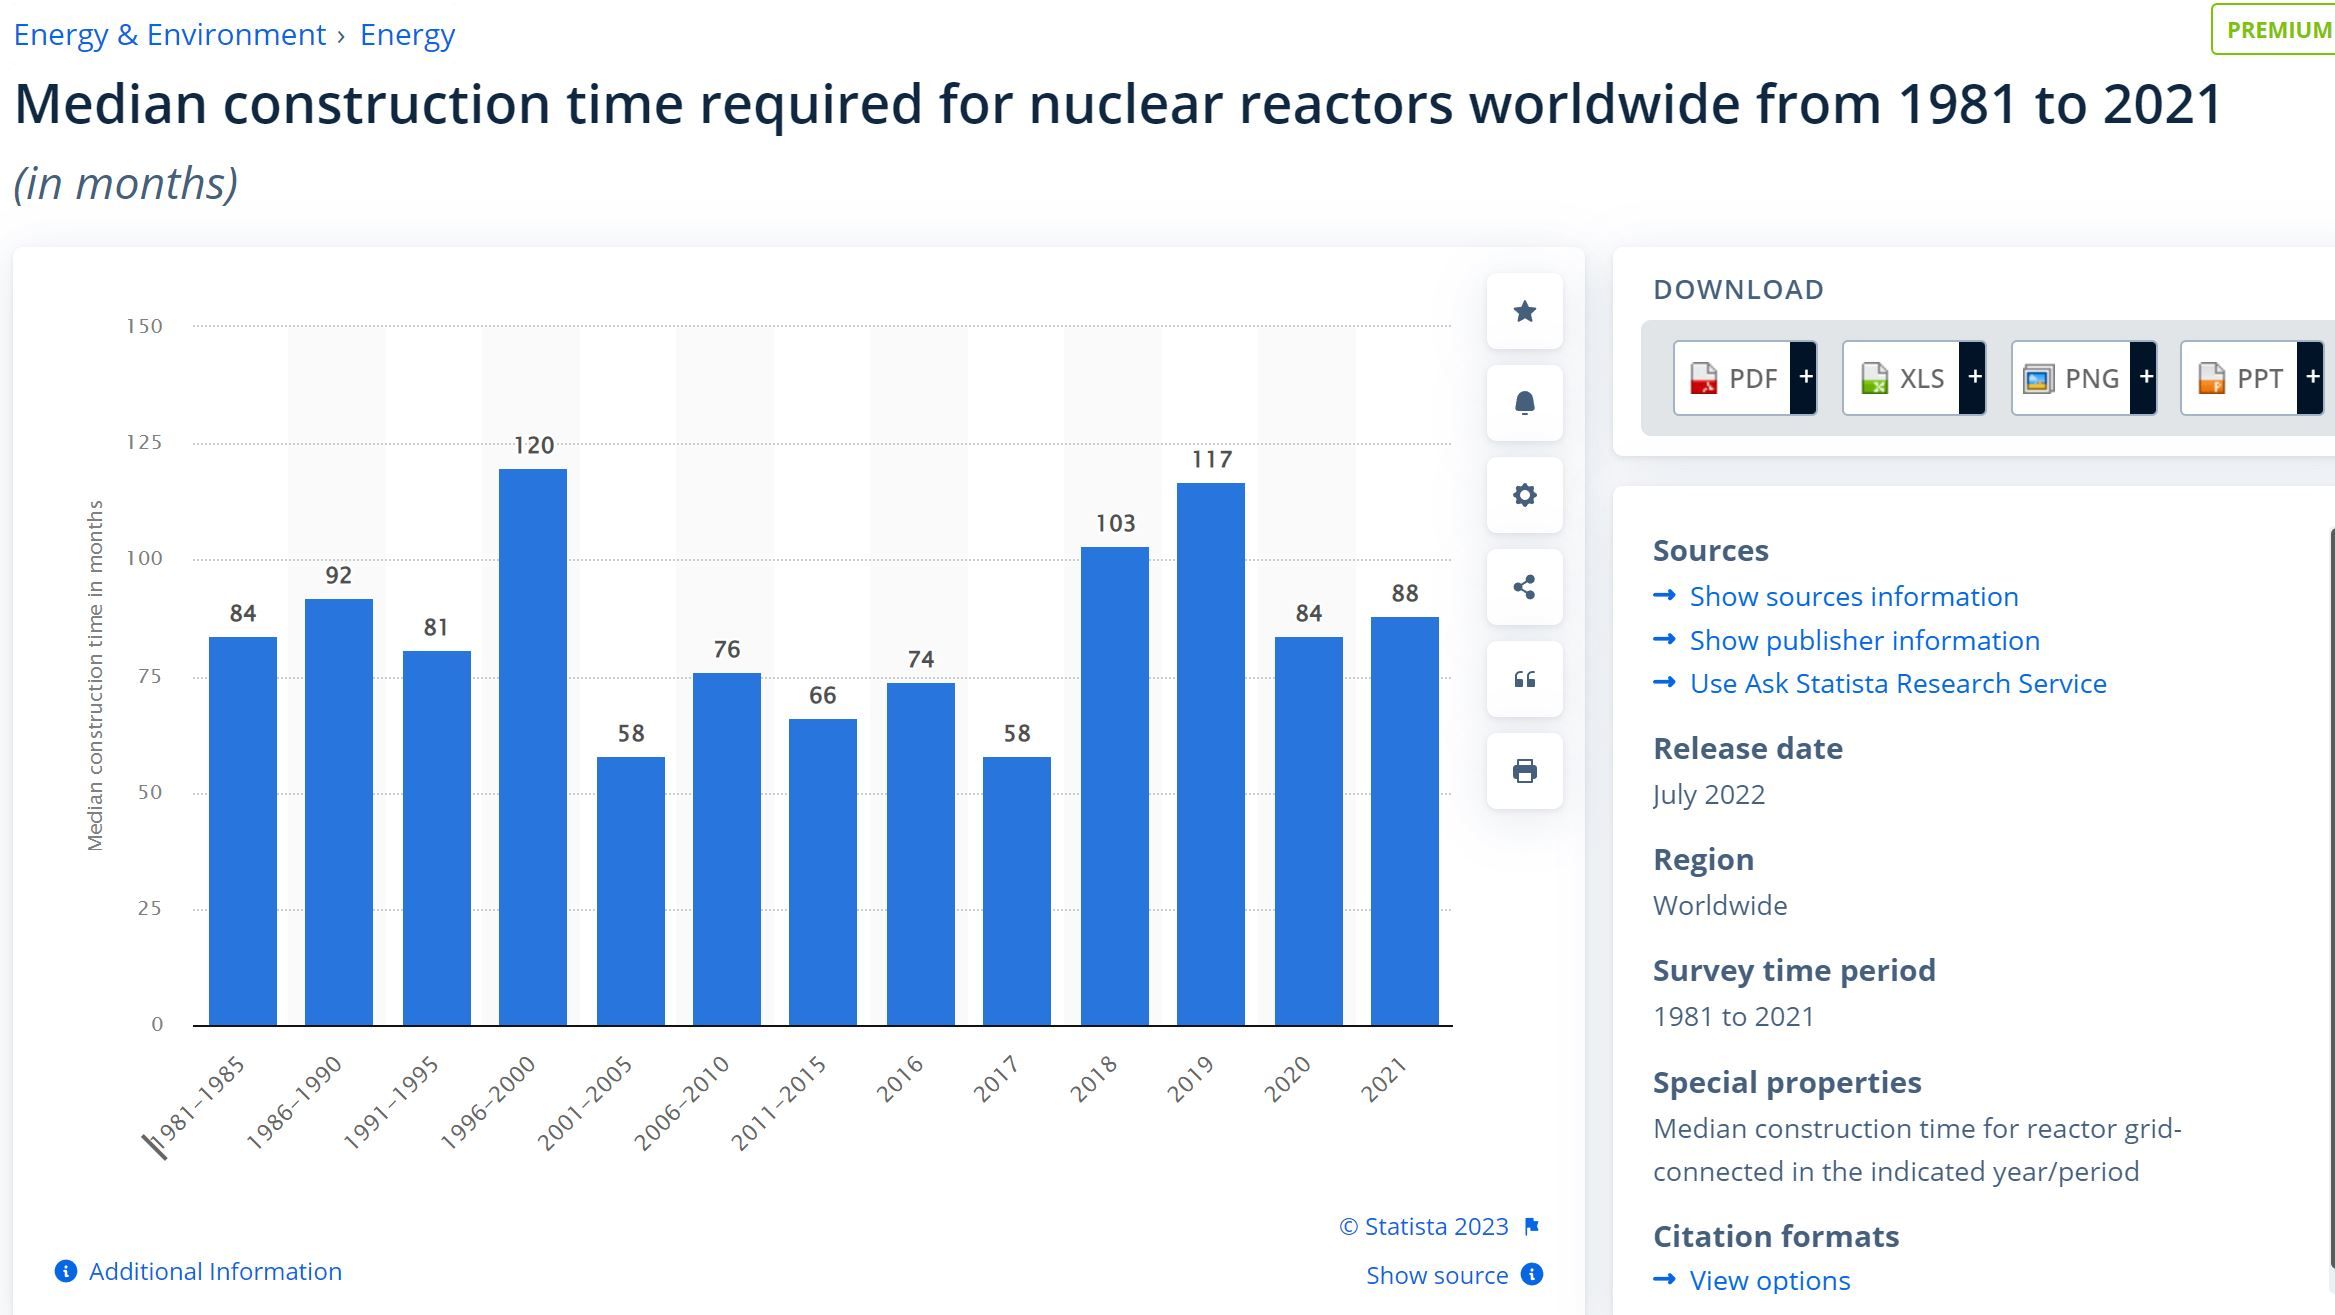The width and height of the screenshot is (2335, 1315).
Task: Click the quotation mark citation icon
Action: pos(1524,679)
